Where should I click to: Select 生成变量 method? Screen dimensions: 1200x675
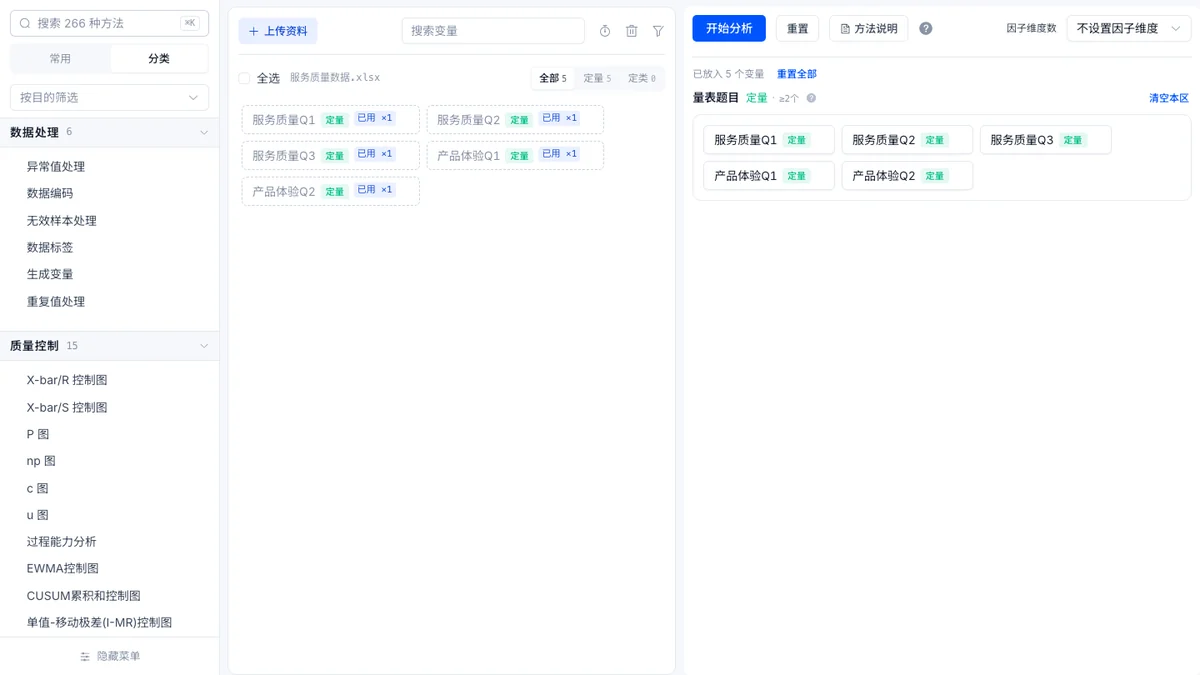(x=50, y=274)
